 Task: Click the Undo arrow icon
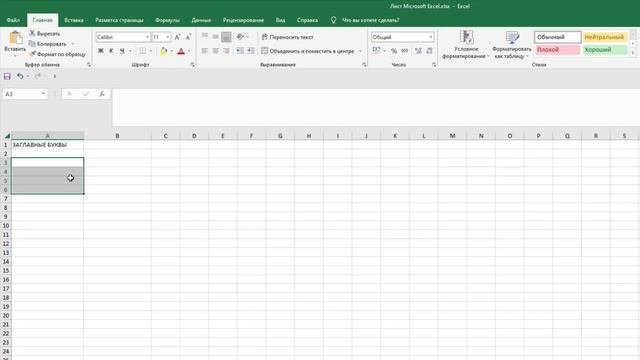click(20, 76)
